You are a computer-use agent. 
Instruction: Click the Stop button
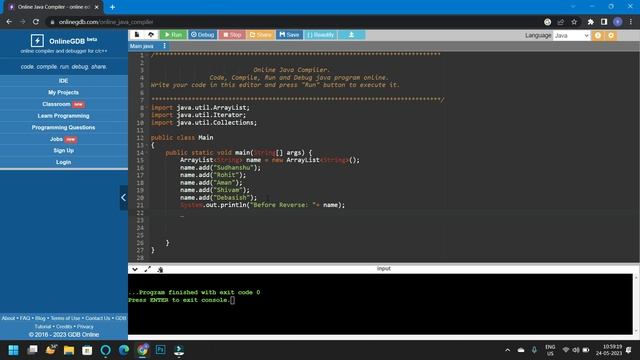[x=232, y=35]
